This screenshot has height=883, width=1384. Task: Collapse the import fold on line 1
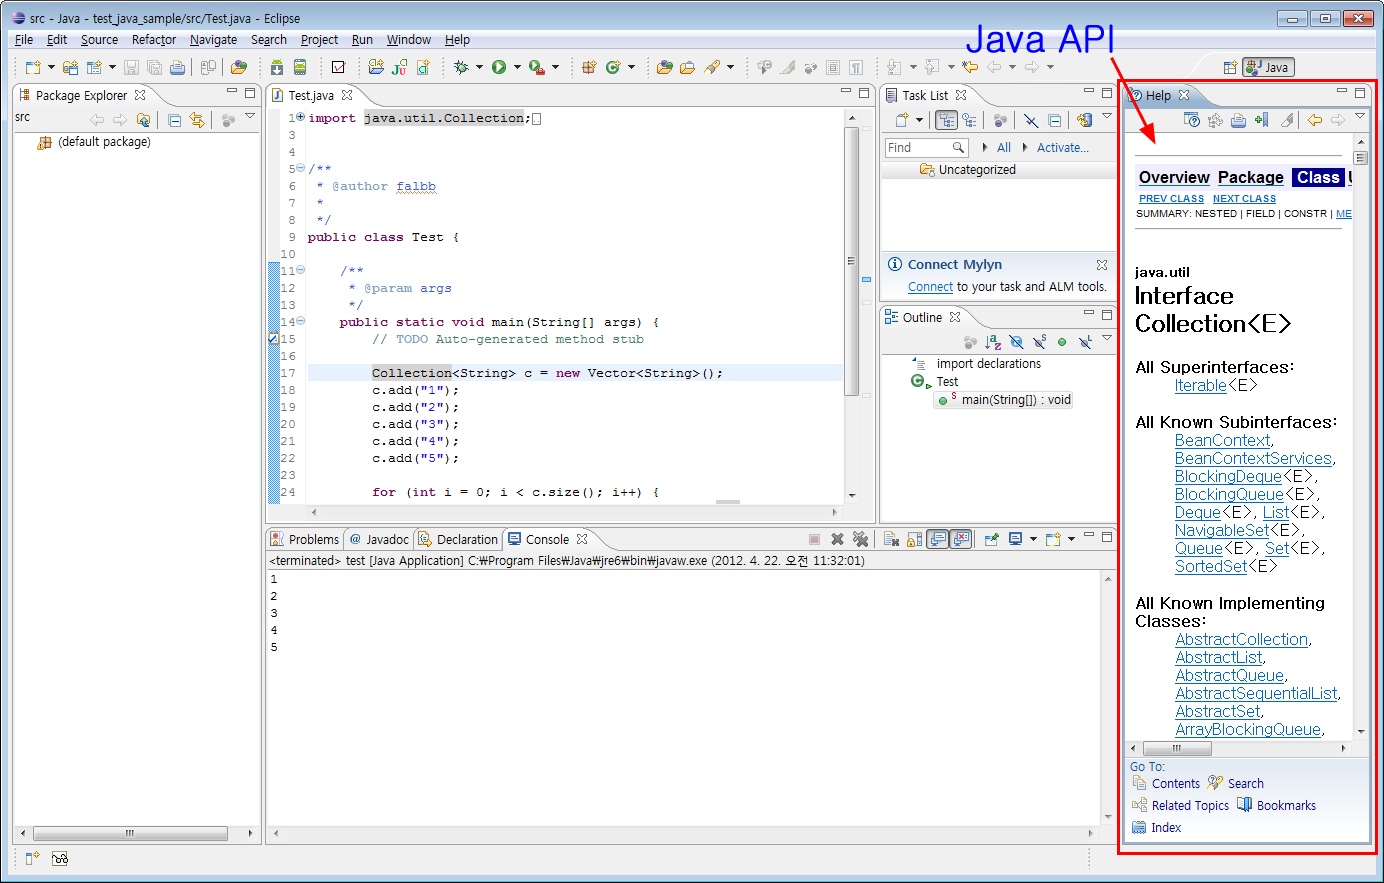[300, 117]
